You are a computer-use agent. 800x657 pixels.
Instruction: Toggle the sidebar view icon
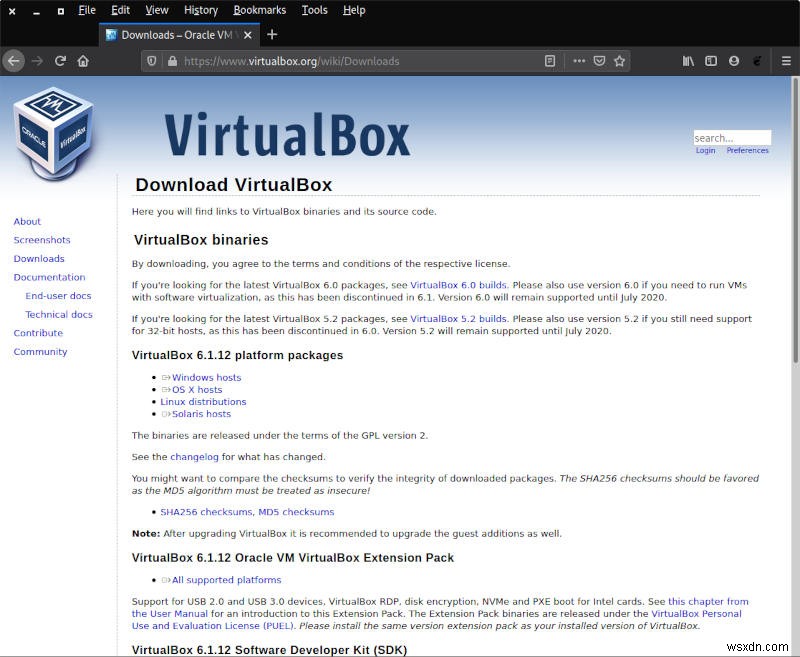[x=711, y=61]
